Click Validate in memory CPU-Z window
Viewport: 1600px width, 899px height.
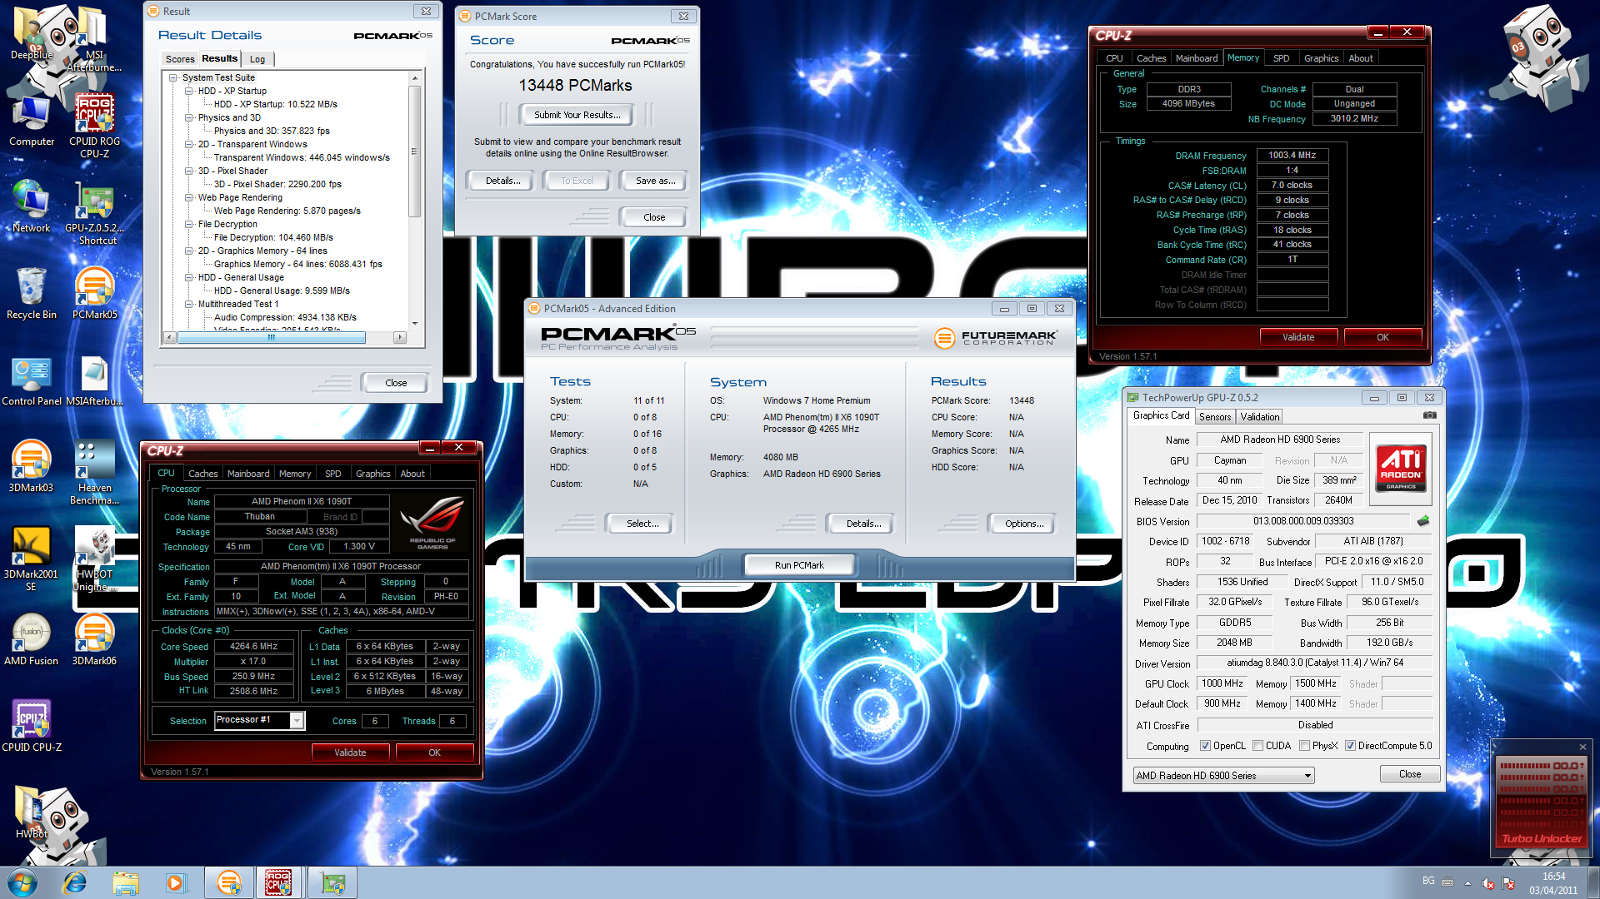(1298, 337)
